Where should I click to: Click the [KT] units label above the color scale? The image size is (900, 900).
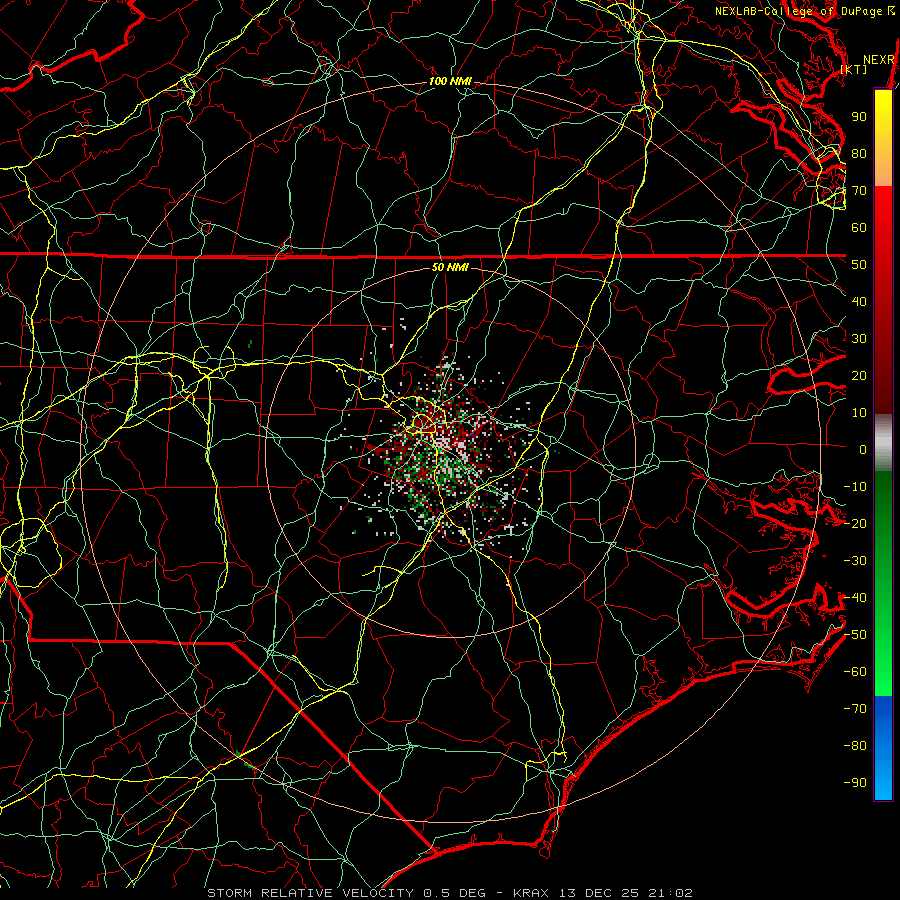854,69
